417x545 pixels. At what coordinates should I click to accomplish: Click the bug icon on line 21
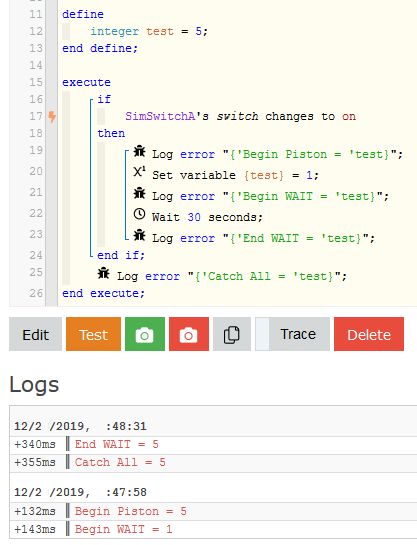tap(140, 194)
